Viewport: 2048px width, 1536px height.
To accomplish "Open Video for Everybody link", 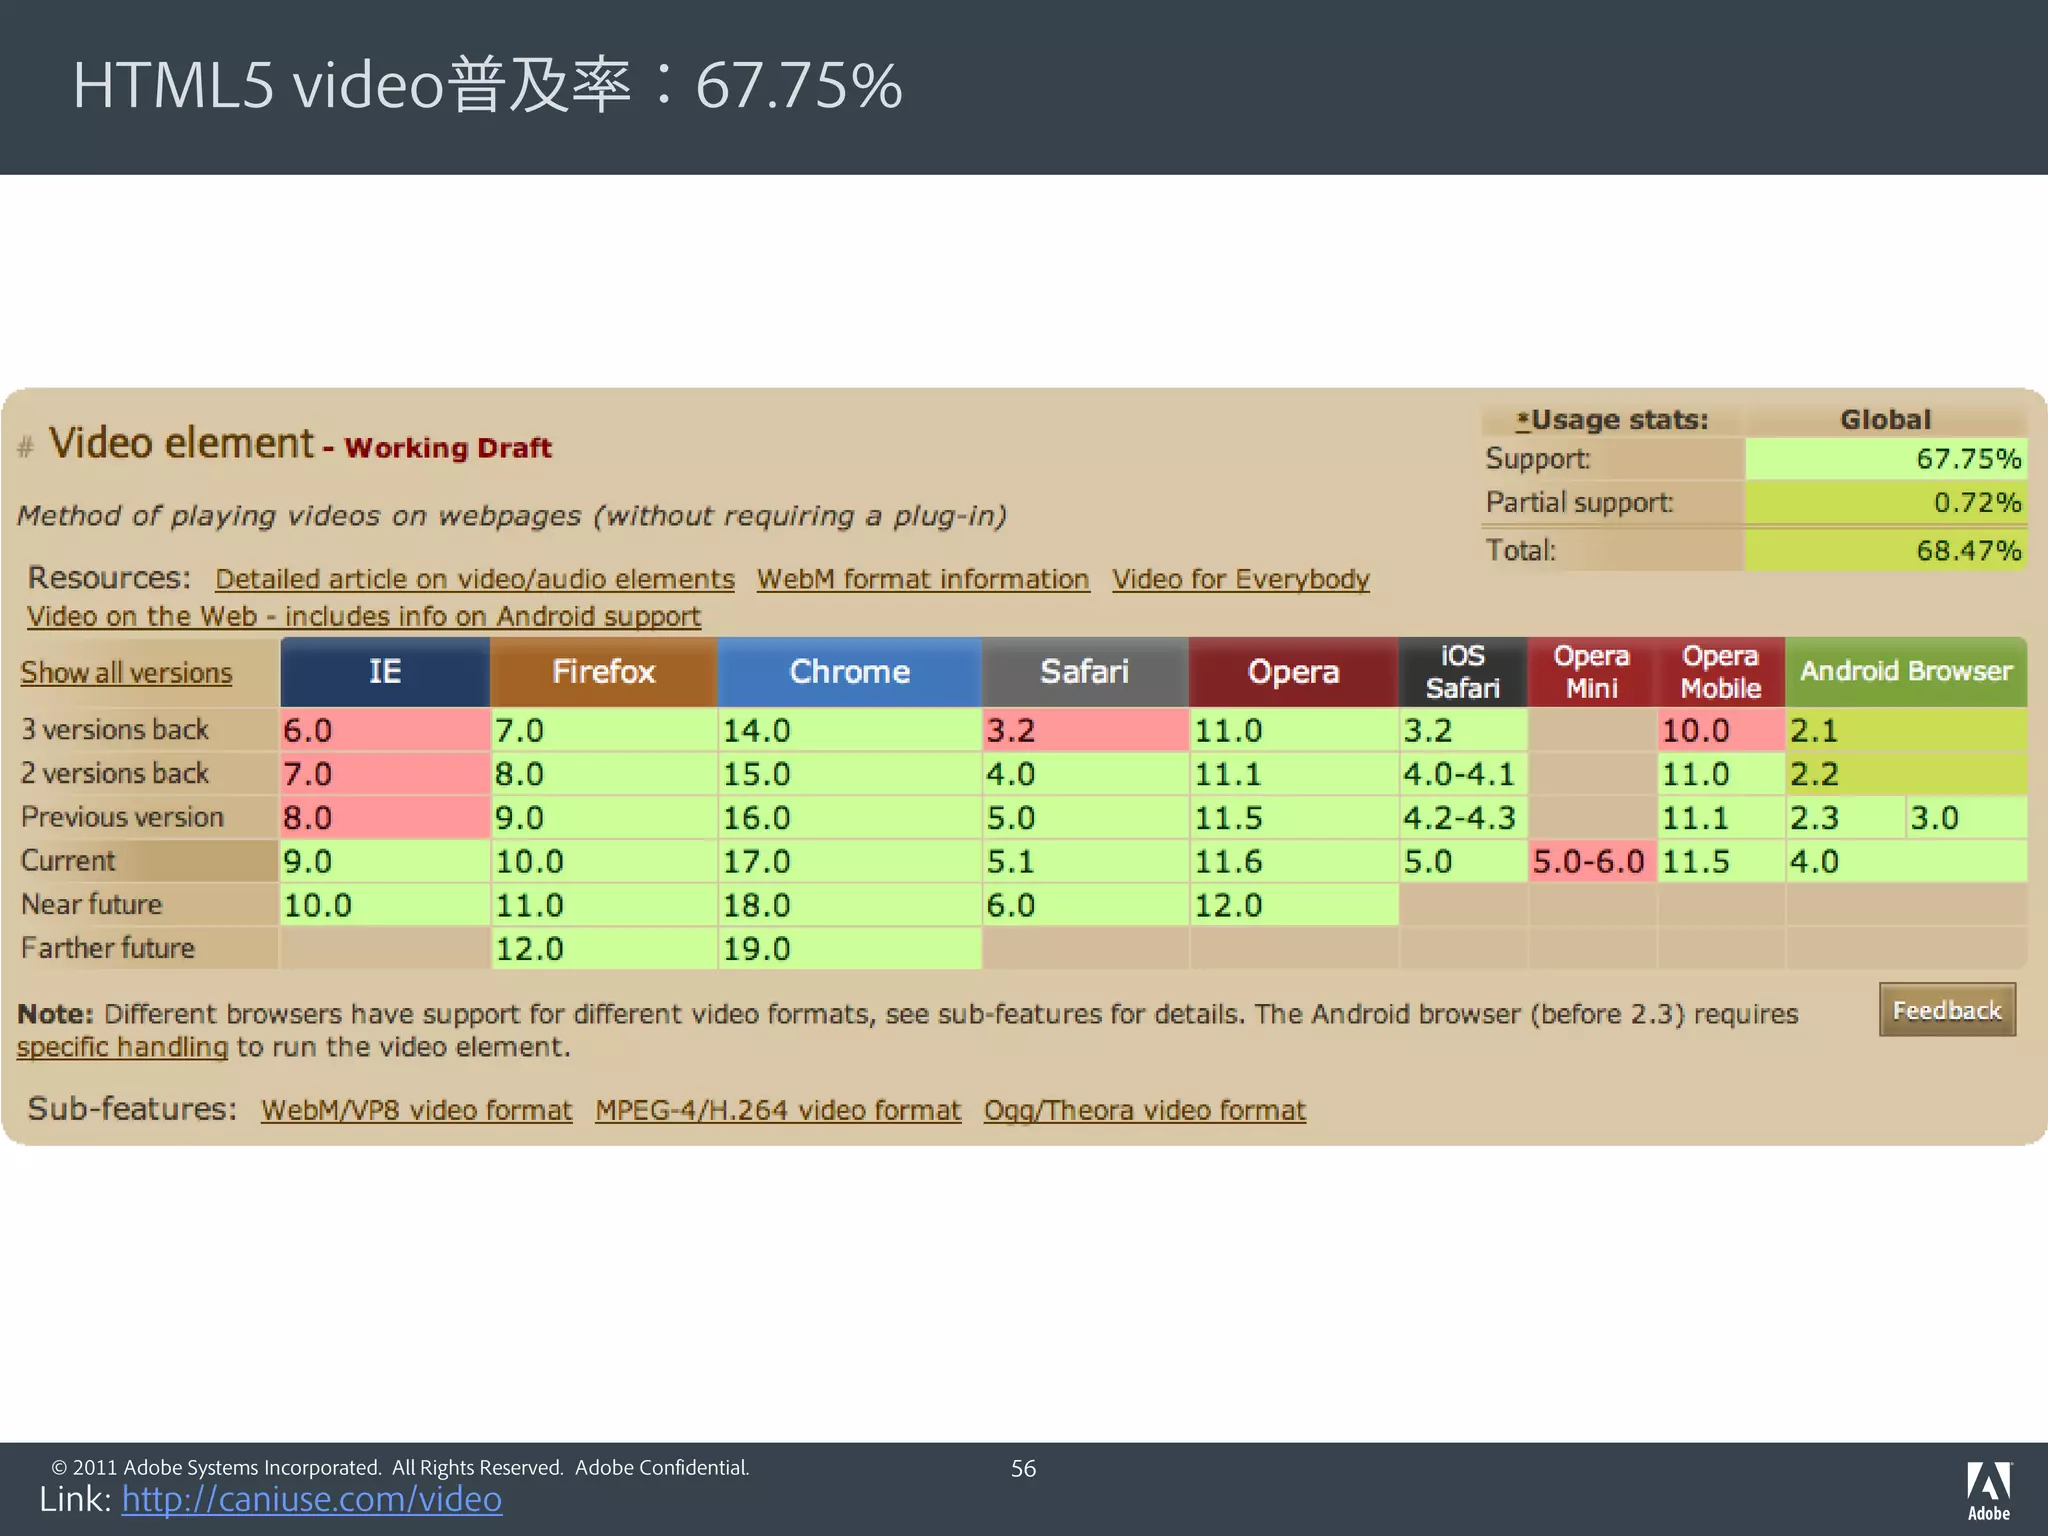I will tap(1241, 579).
